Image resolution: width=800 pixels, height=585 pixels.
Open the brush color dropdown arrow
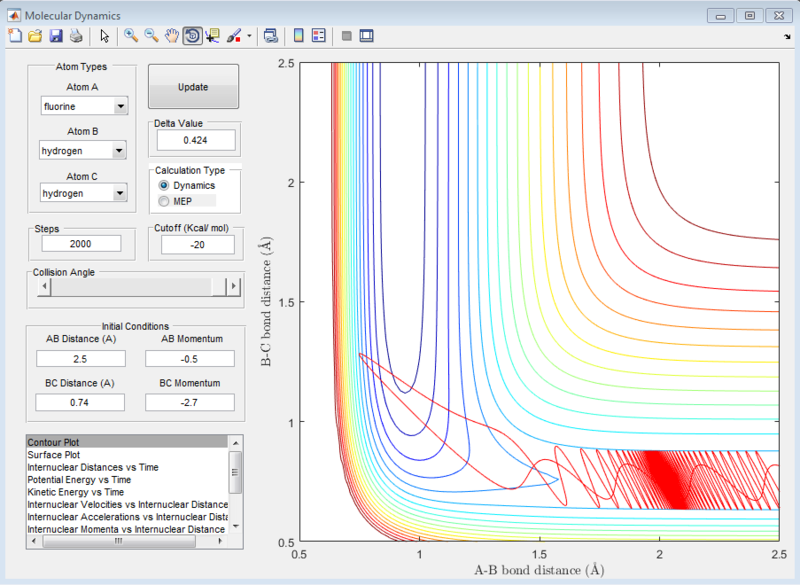[249, 36]
